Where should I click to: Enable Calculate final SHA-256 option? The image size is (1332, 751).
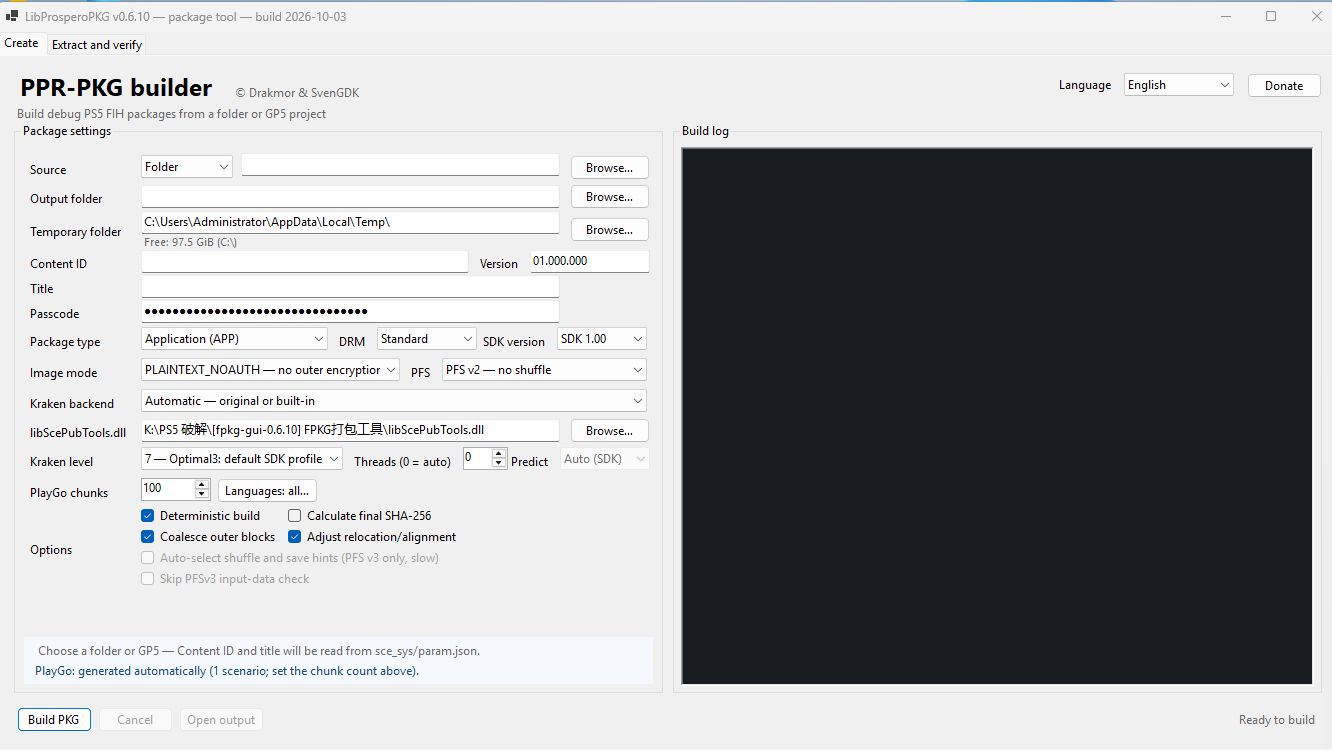pos(295,516)
